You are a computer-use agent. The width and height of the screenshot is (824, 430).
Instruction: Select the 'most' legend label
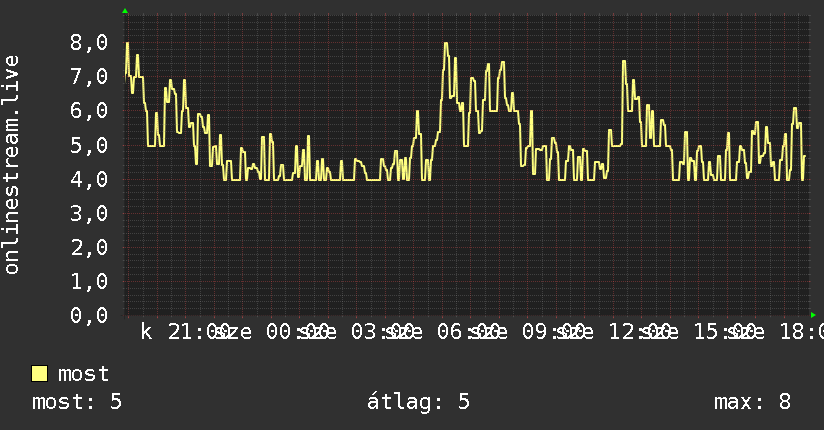pyautogui.click(x=84, y=374)
